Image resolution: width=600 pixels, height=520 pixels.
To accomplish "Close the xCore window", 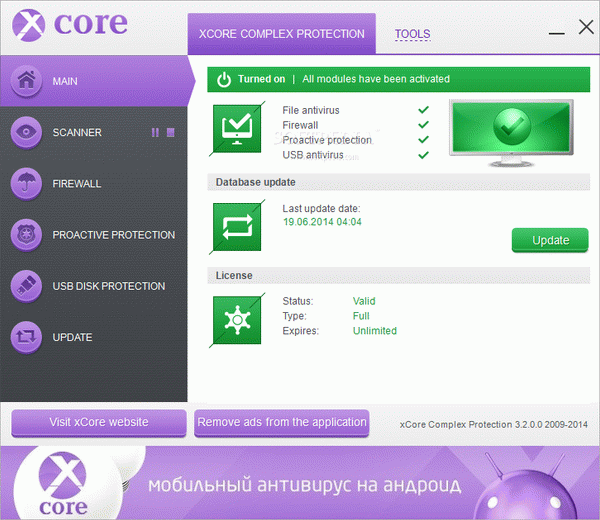I will point(586,27).
